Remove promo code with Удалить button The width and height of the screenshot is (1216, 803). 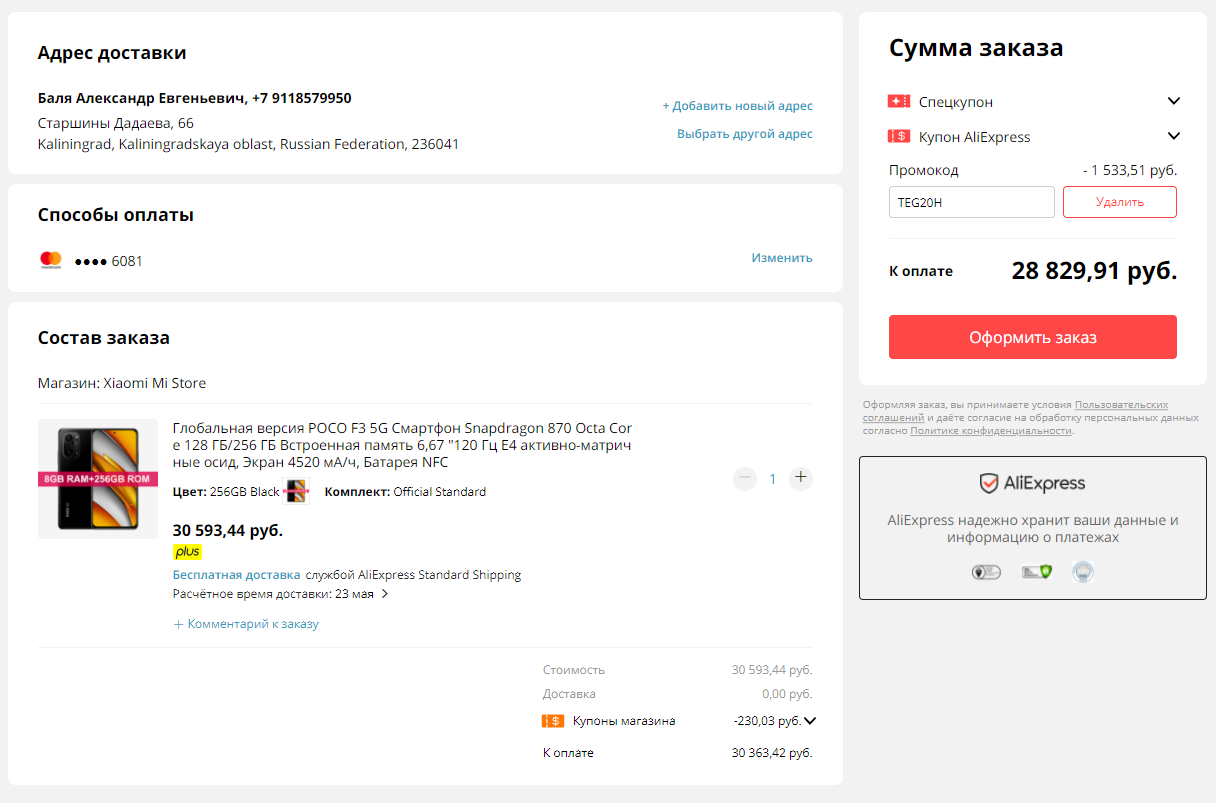pyautogui.click(x=1119, y=202)
